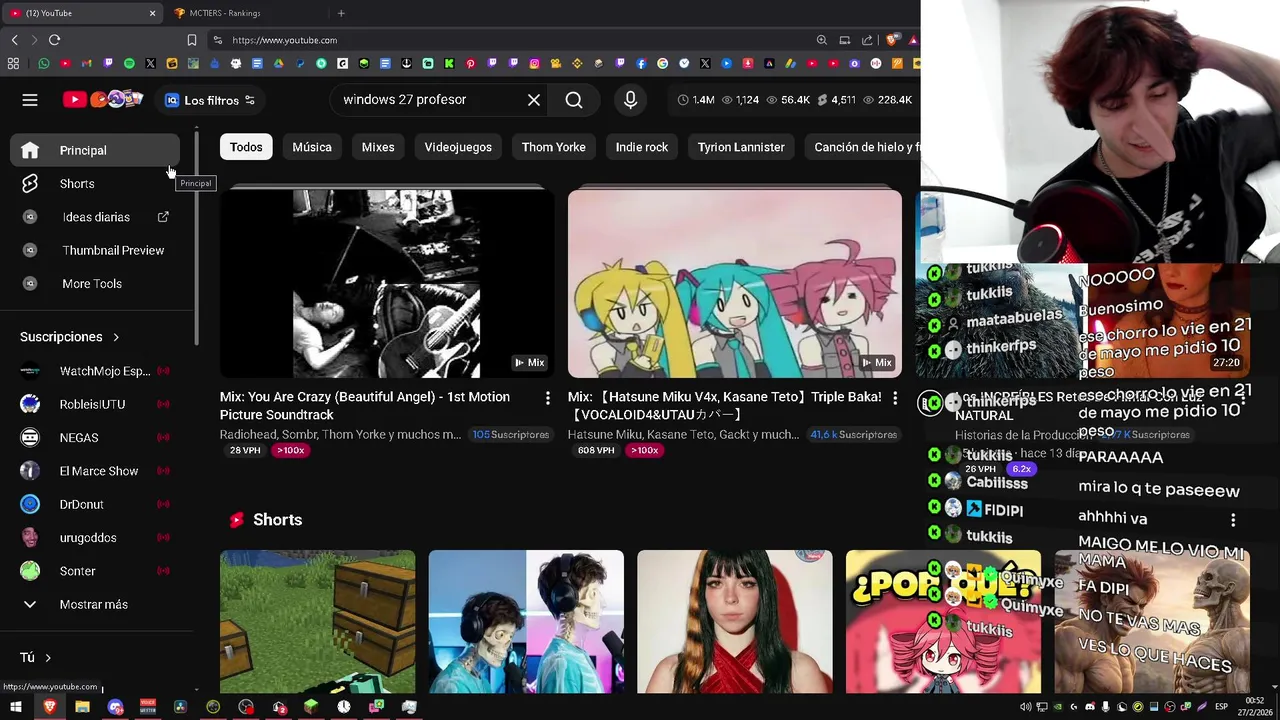Open the Sonter channel
Screen dimensions: 1280x720
95,571
